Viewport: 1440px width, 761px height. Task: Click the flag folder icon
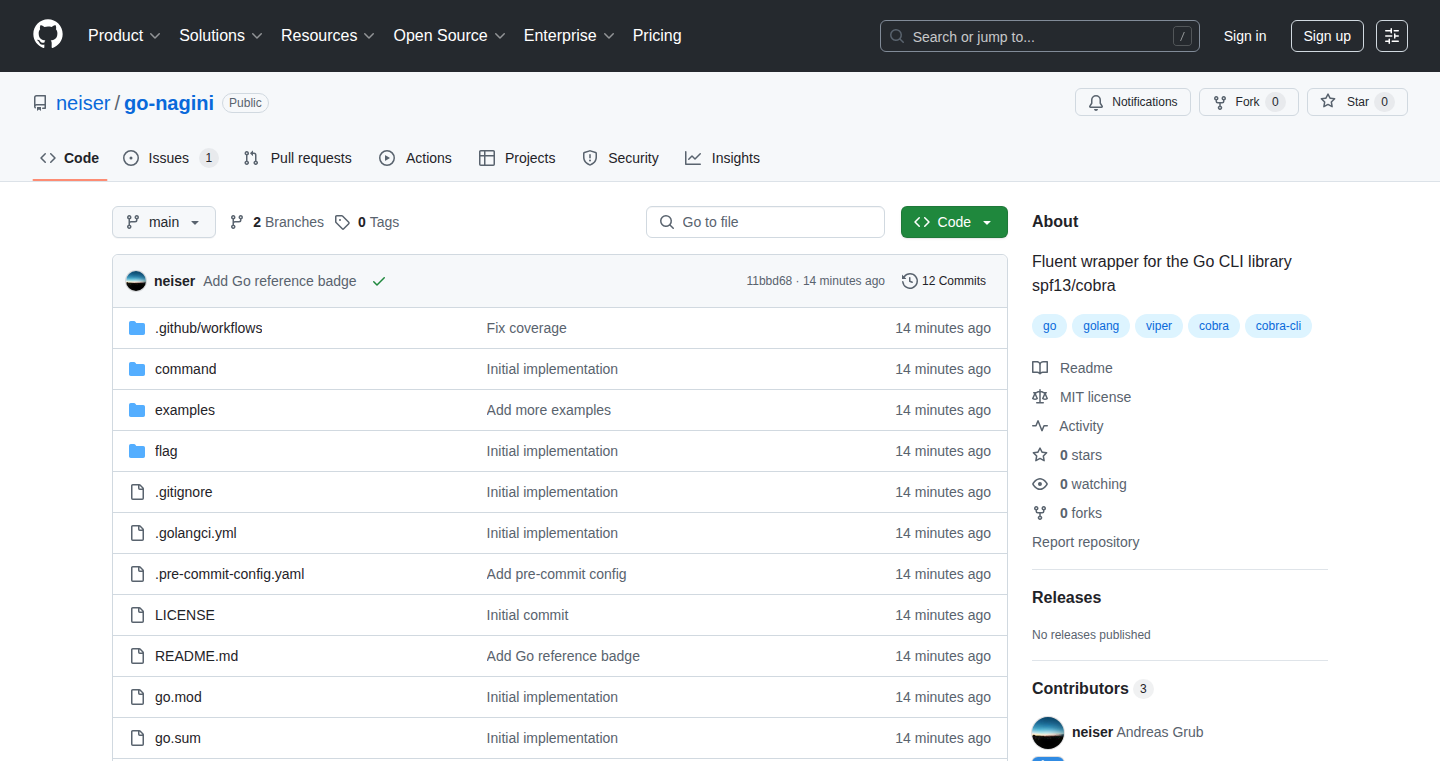137,451
